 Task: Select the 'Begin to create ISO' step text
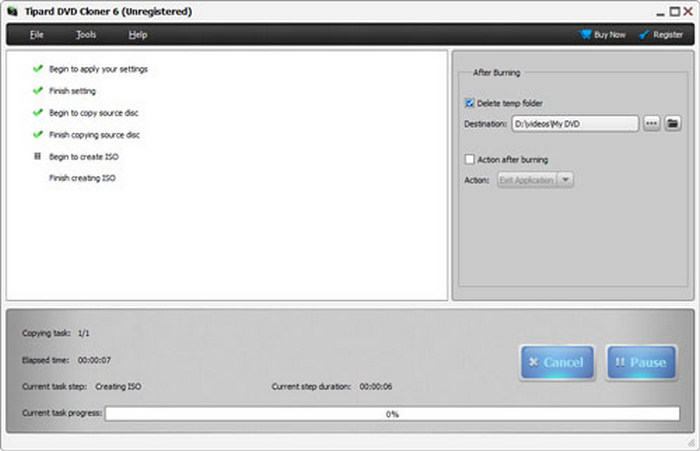click(x=83, y=157)
